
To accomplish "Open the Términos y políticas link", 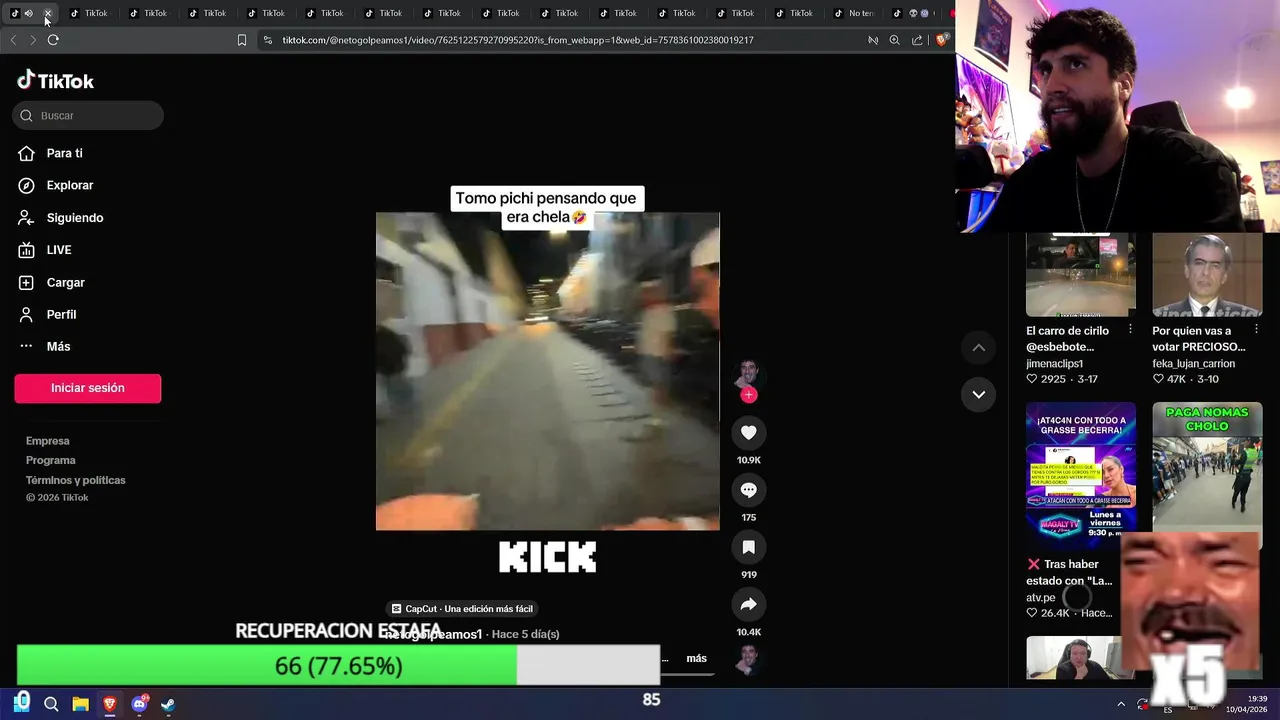I will (x=76, y=480).
